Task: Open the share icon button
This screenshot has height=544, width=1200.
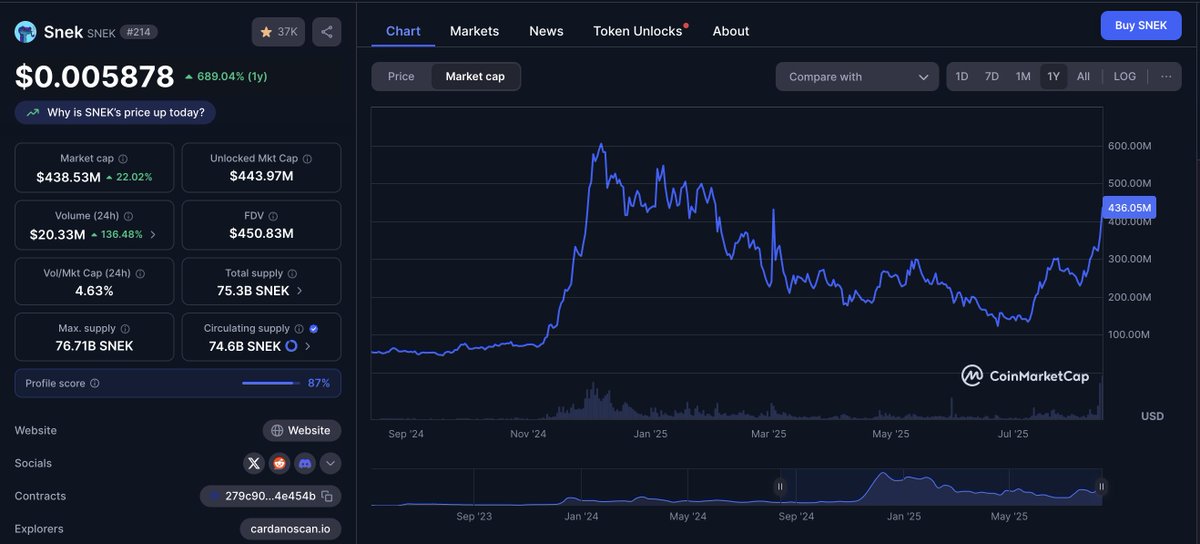Action: coord(326,32)
